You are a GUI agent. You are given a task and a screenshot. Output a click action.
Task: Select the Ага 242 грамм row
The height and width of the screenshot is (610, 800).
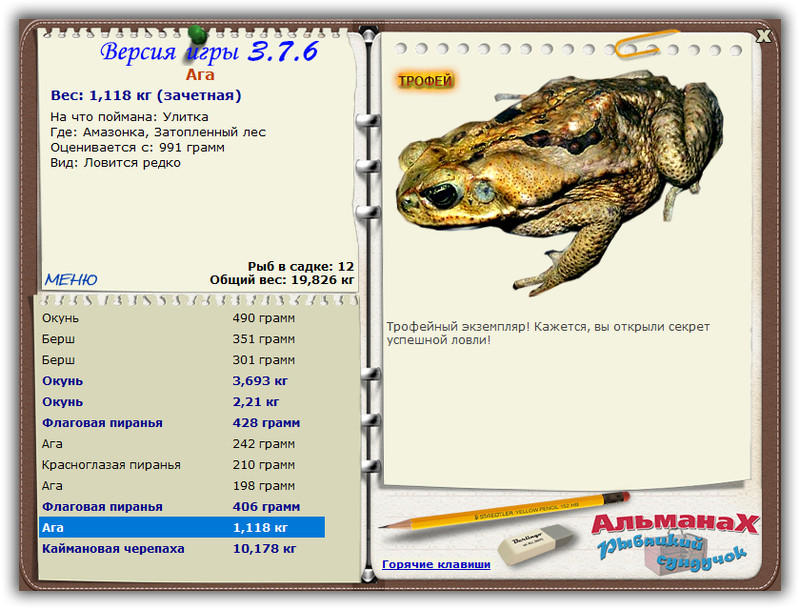pyautogui.click(x=182, y=444)
